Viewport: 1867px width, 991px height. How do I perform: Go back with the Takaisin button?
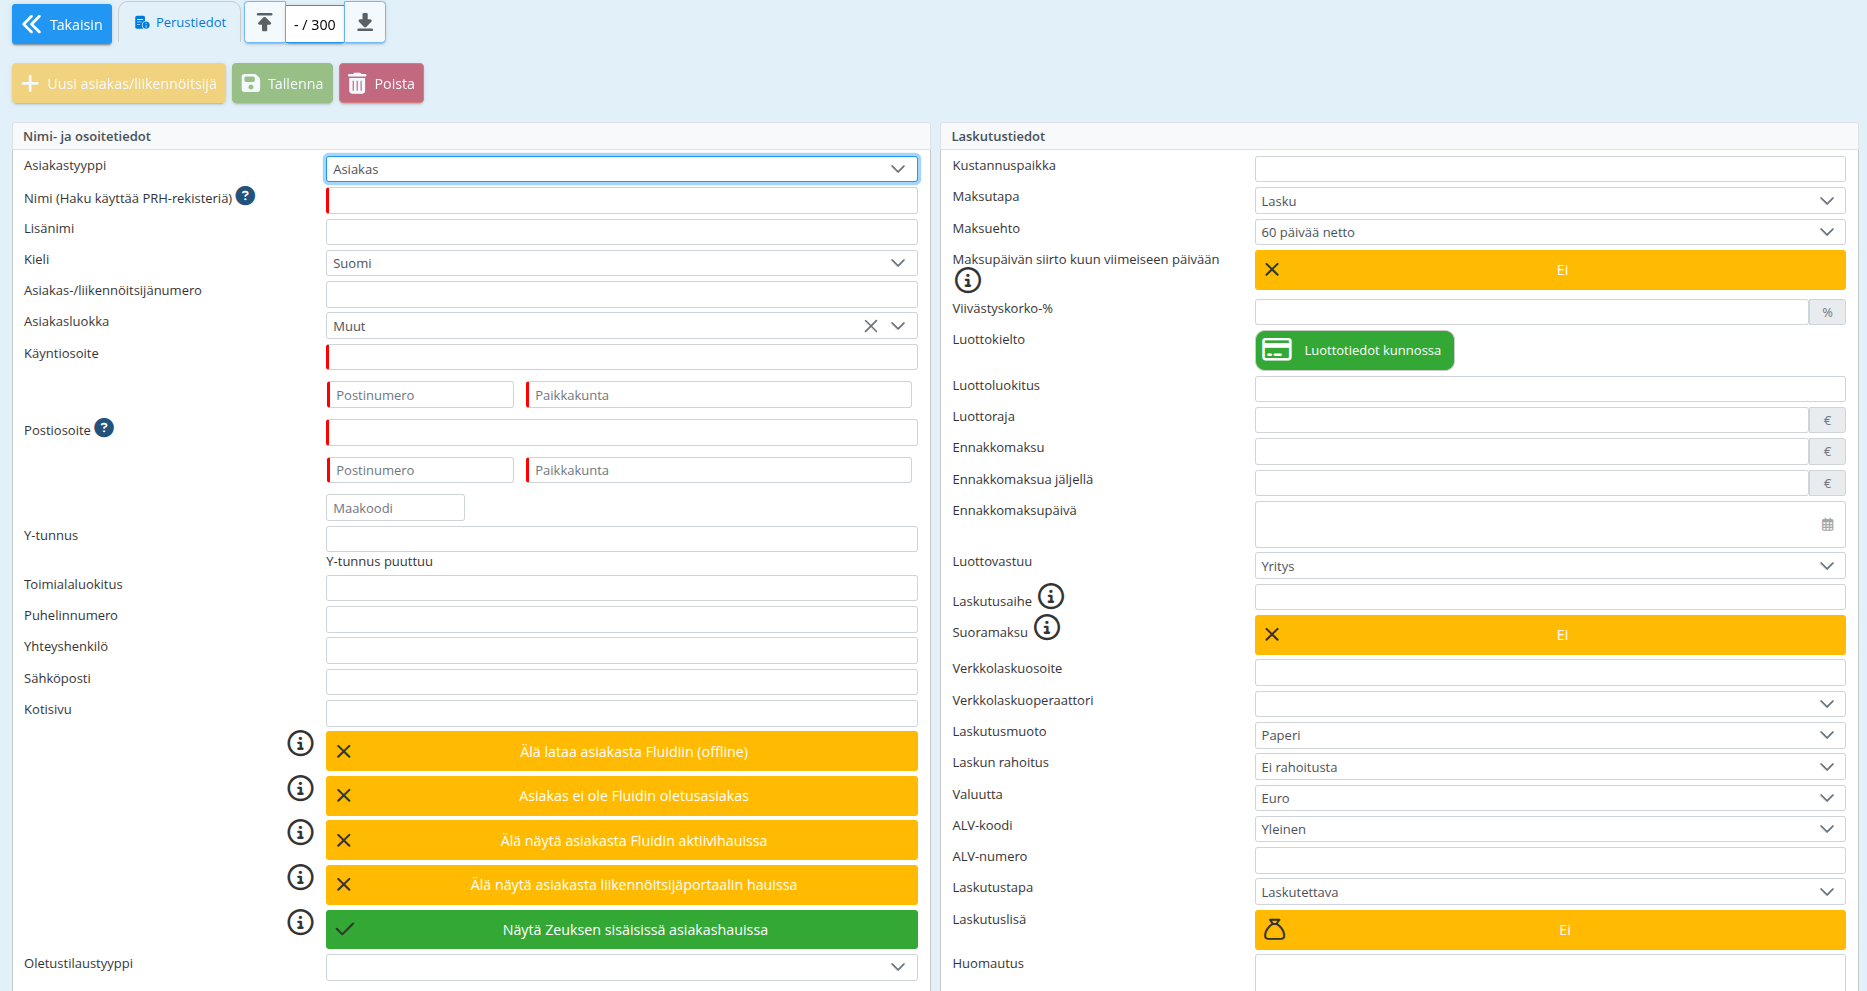62,24
